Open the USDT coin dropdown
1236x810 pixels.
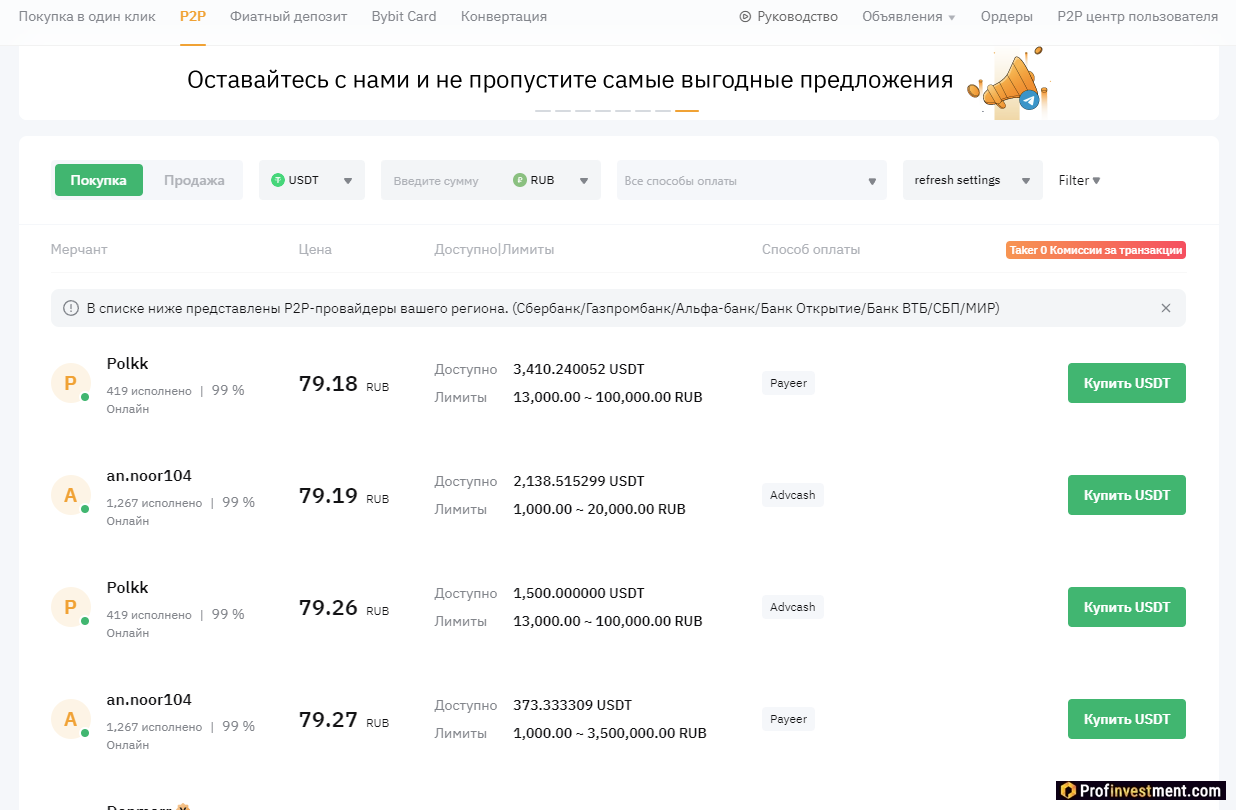pyautogui.click(x=312, y=180)
